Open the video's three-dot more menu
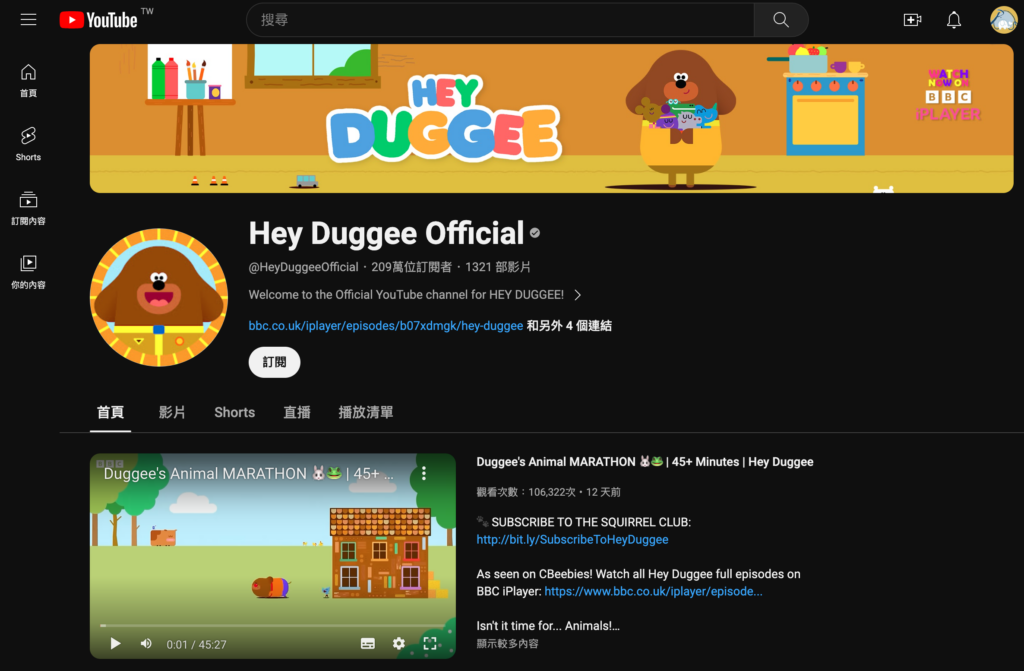The height and width of the screenshot is (671, 1024). [423, 473]
